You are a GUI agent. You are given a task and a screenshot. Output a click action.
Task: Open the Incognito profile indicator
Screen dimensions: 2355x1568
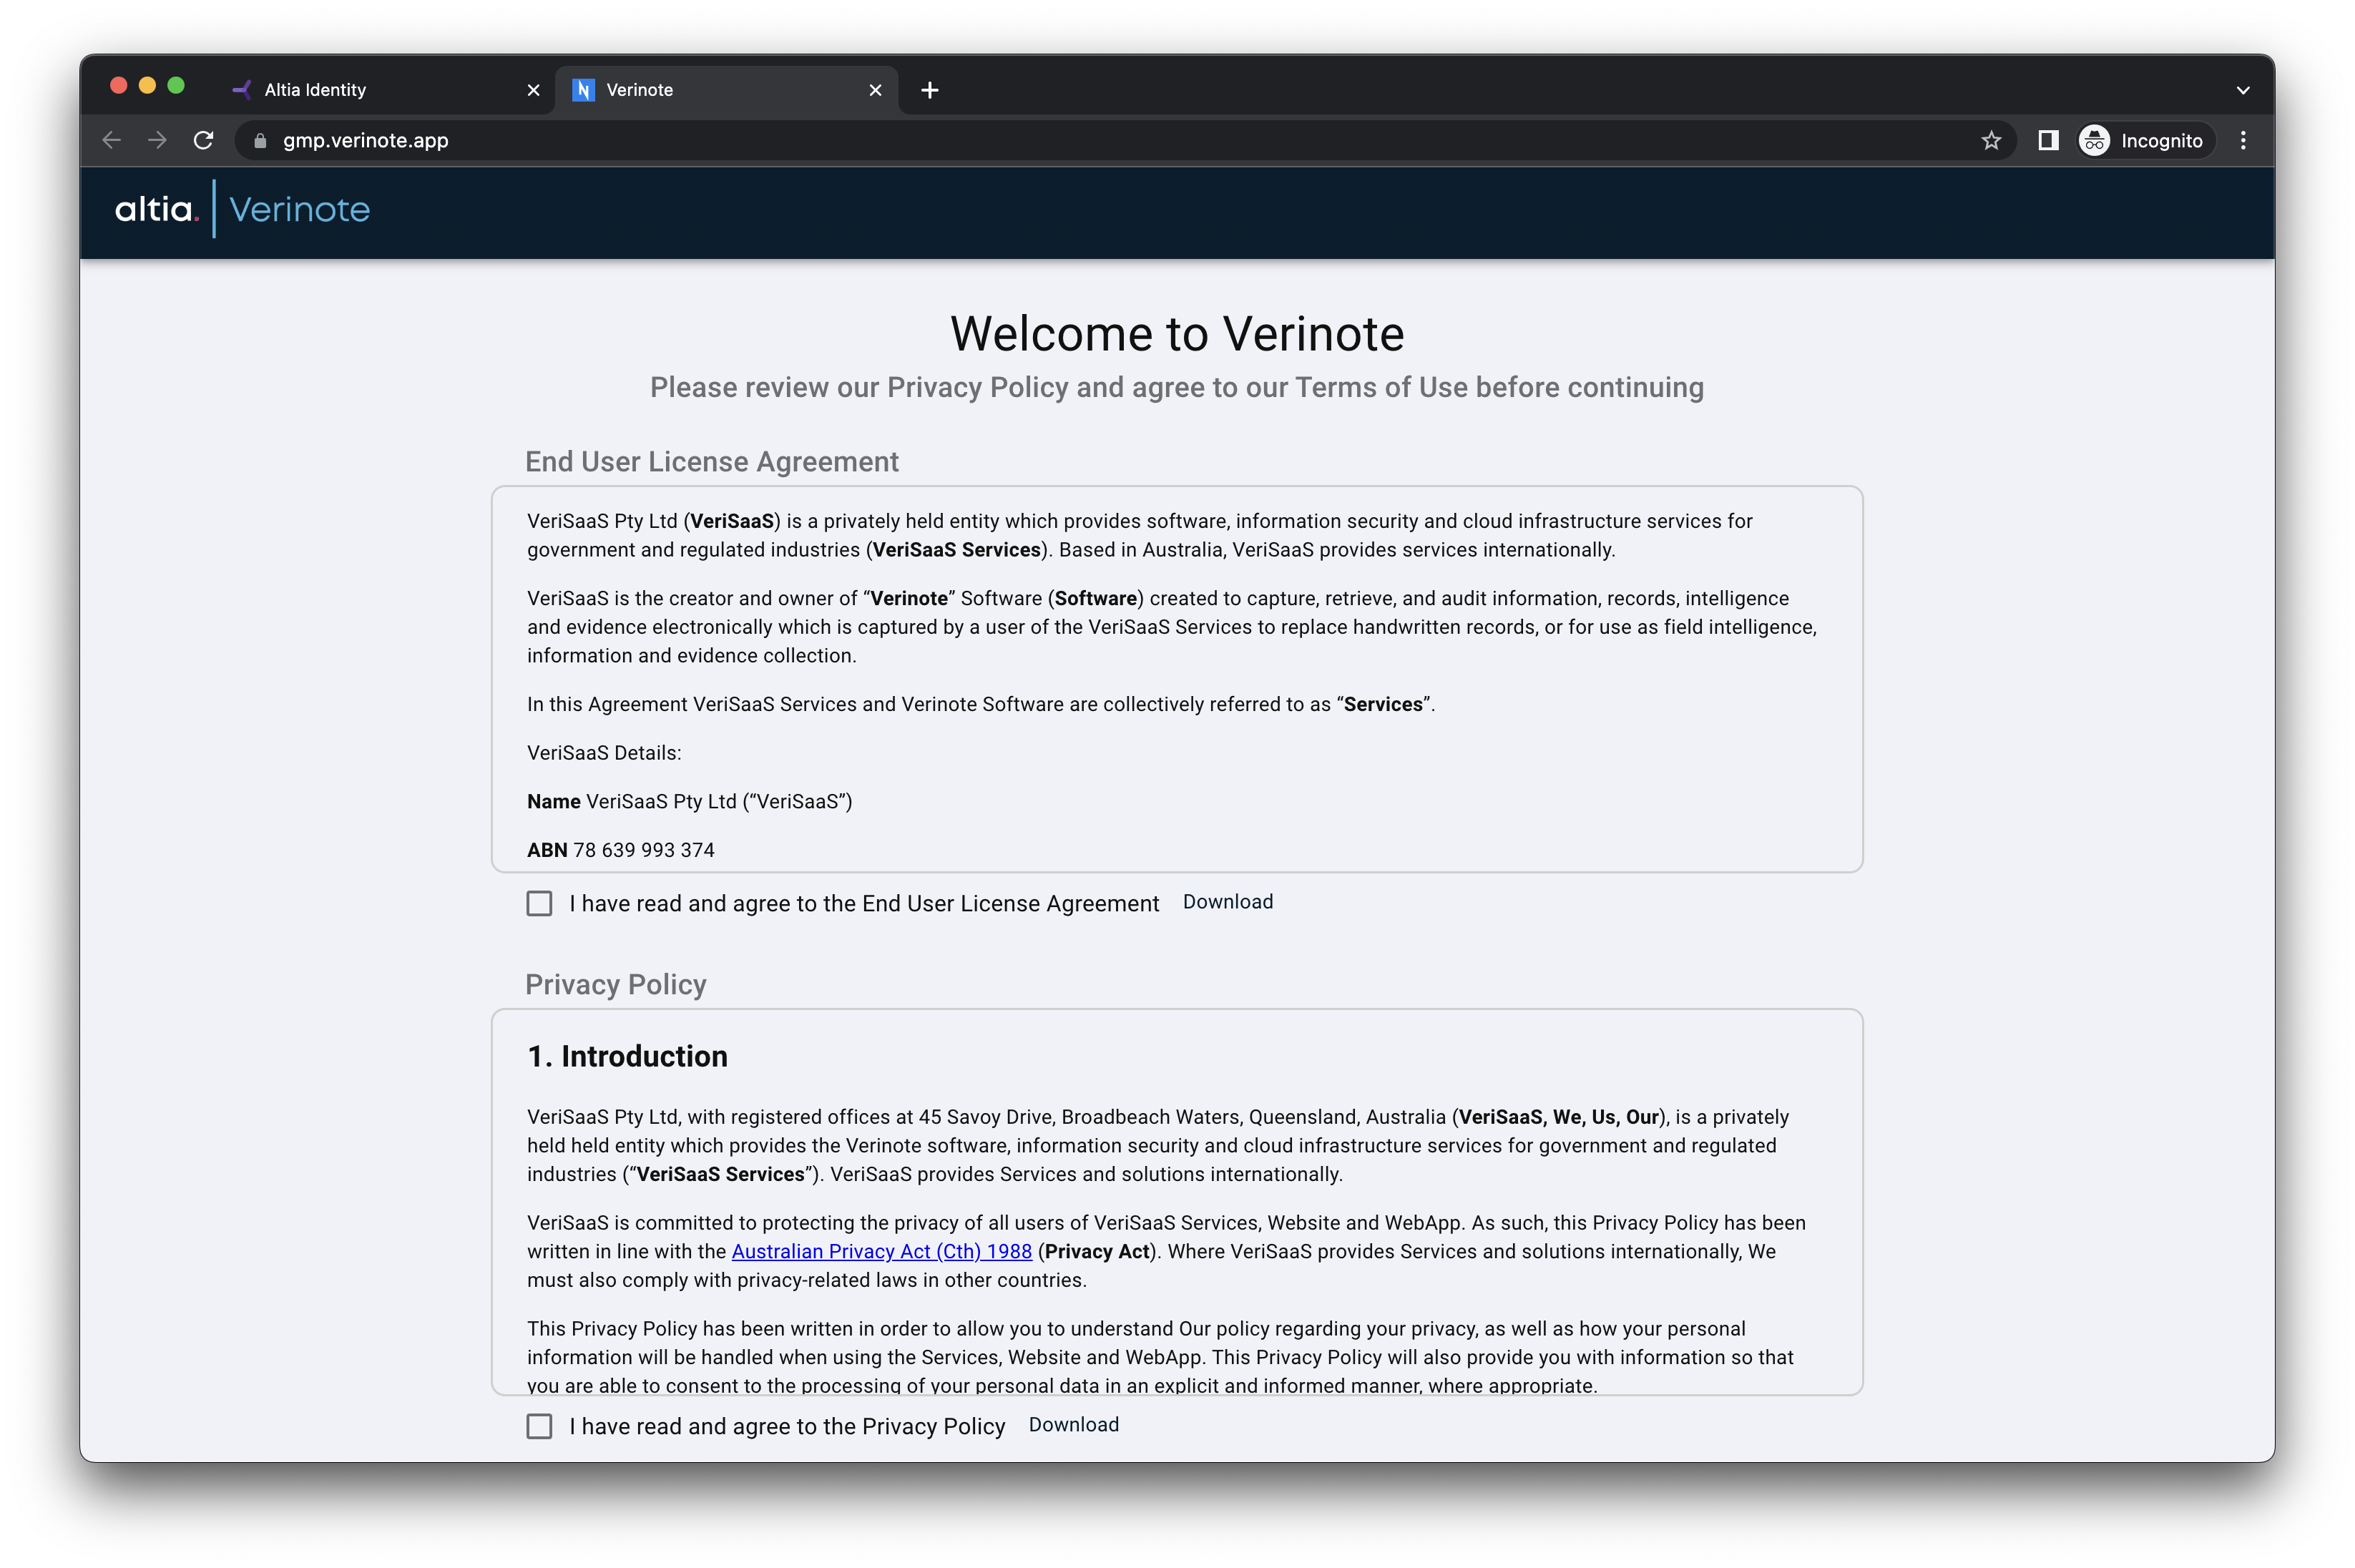point(2142,140)
